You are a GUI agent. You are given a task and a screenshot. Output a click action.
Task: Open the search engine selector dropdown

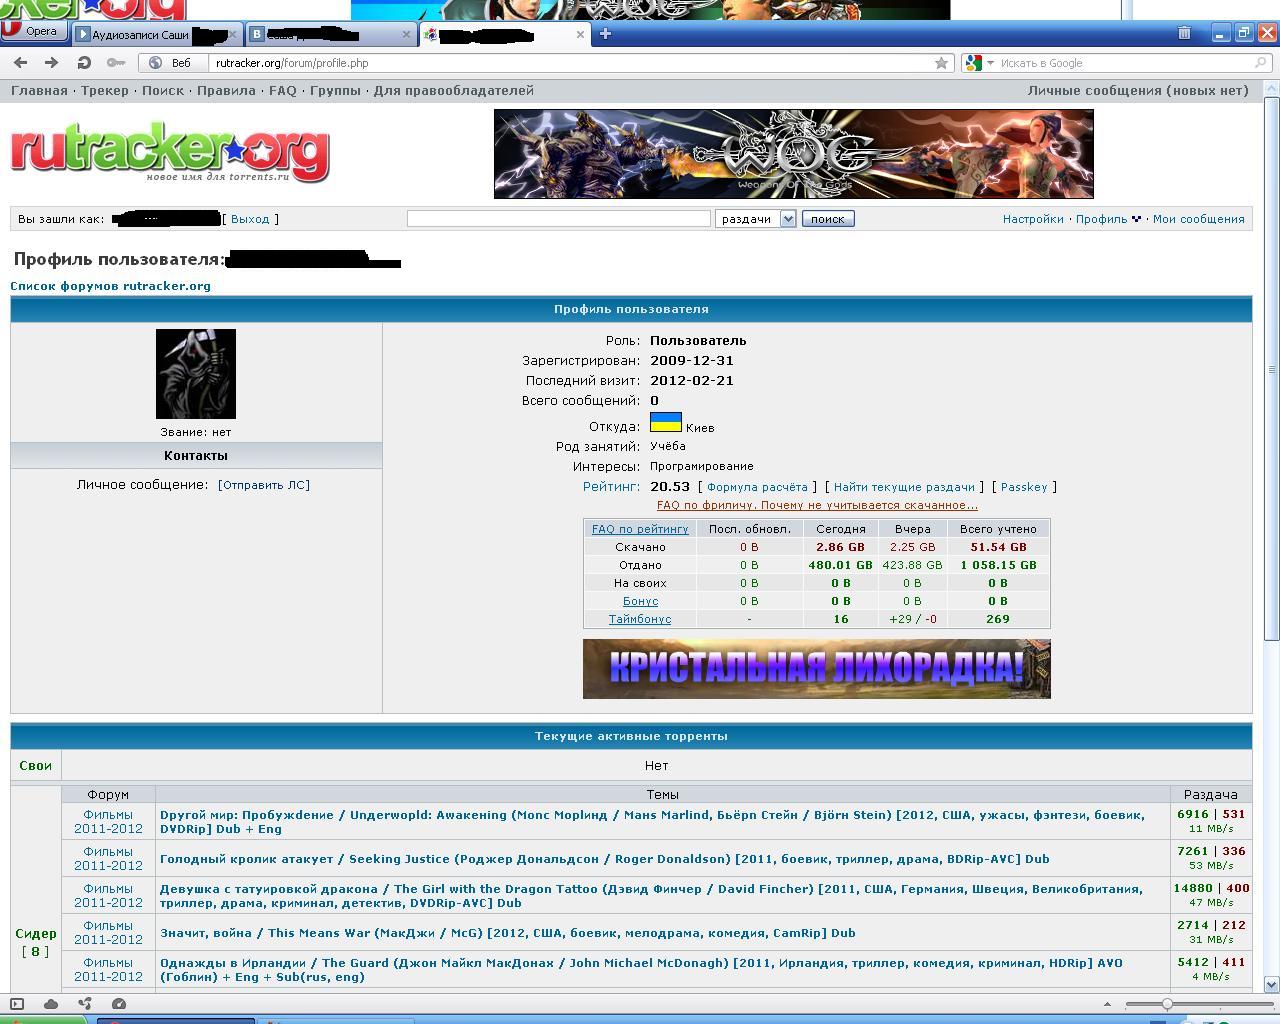(x=979, y=63)
